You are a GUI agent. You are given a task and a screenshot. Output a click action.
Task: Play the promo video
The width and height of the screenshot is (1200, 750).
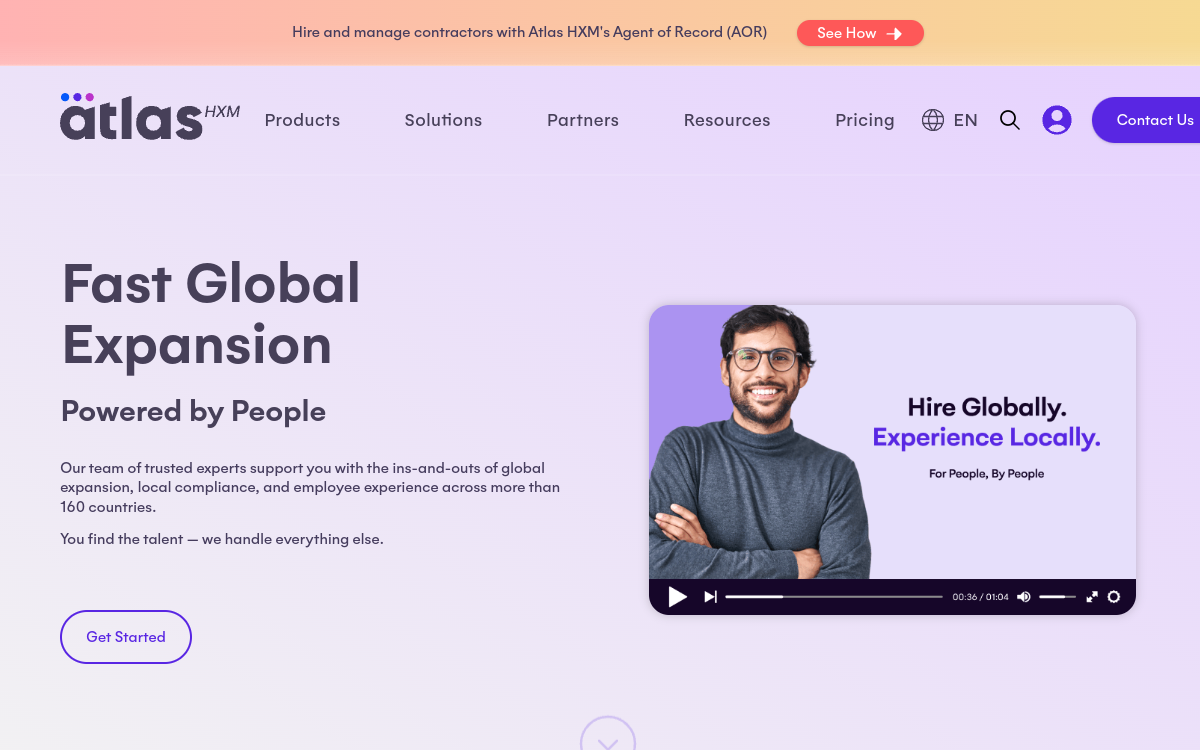pos(678,597)
